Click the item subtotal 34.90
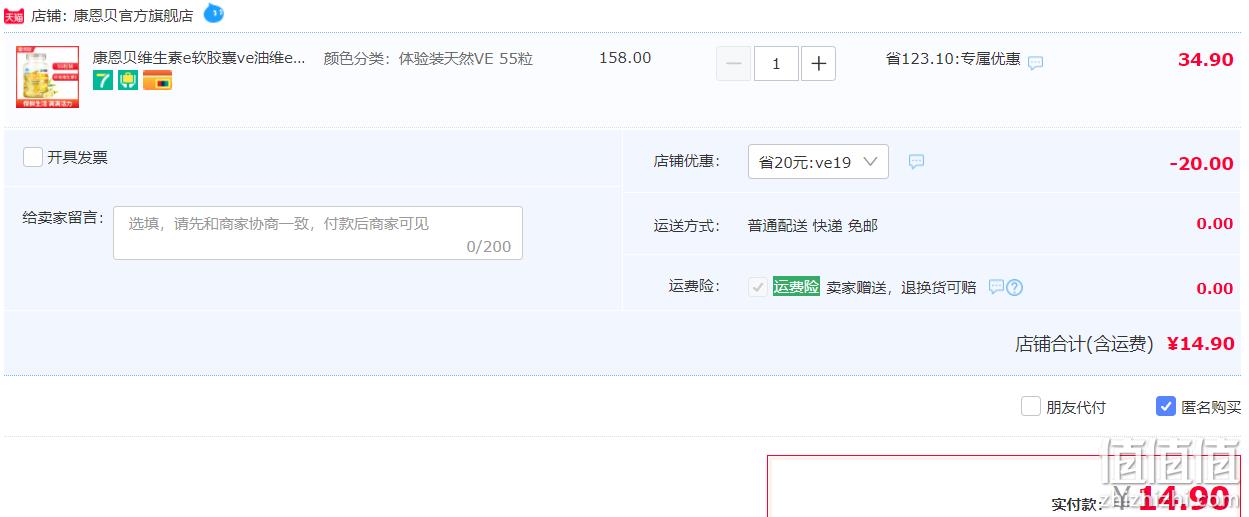 1206,59
